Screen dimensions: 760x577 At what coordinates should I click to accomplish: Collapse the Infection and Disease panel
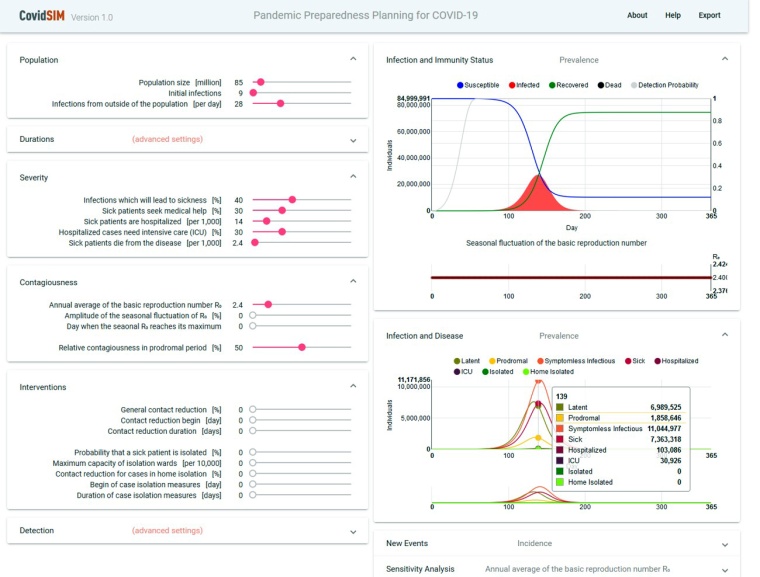click(x=723, y=335)
